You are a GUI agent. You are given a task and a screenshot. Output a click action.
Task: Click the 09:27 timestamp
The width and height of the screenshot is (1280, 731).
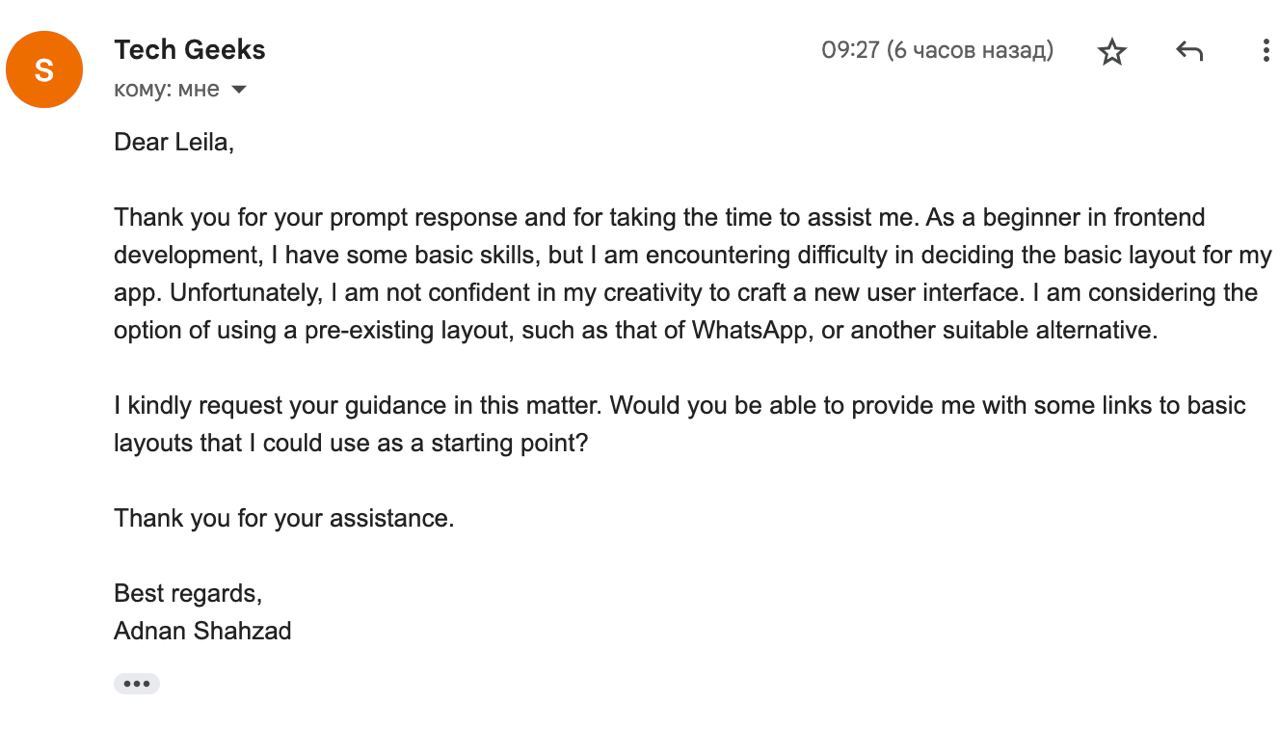(x=850, y=50)
